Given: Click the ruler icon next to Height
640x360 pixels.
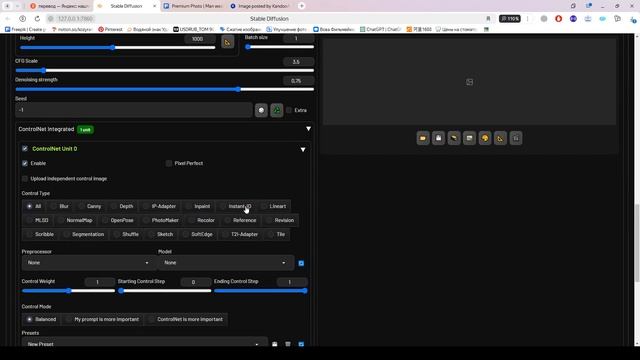Looking at the screenshot, I should (227, 42).
